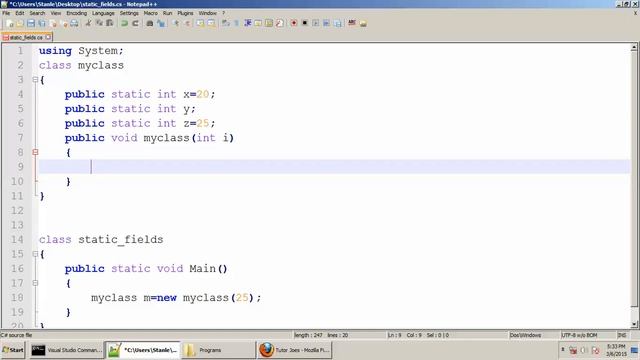Toggle synchronized horizontal scrolling
The image size is (640, 360).
pos(211,23)
